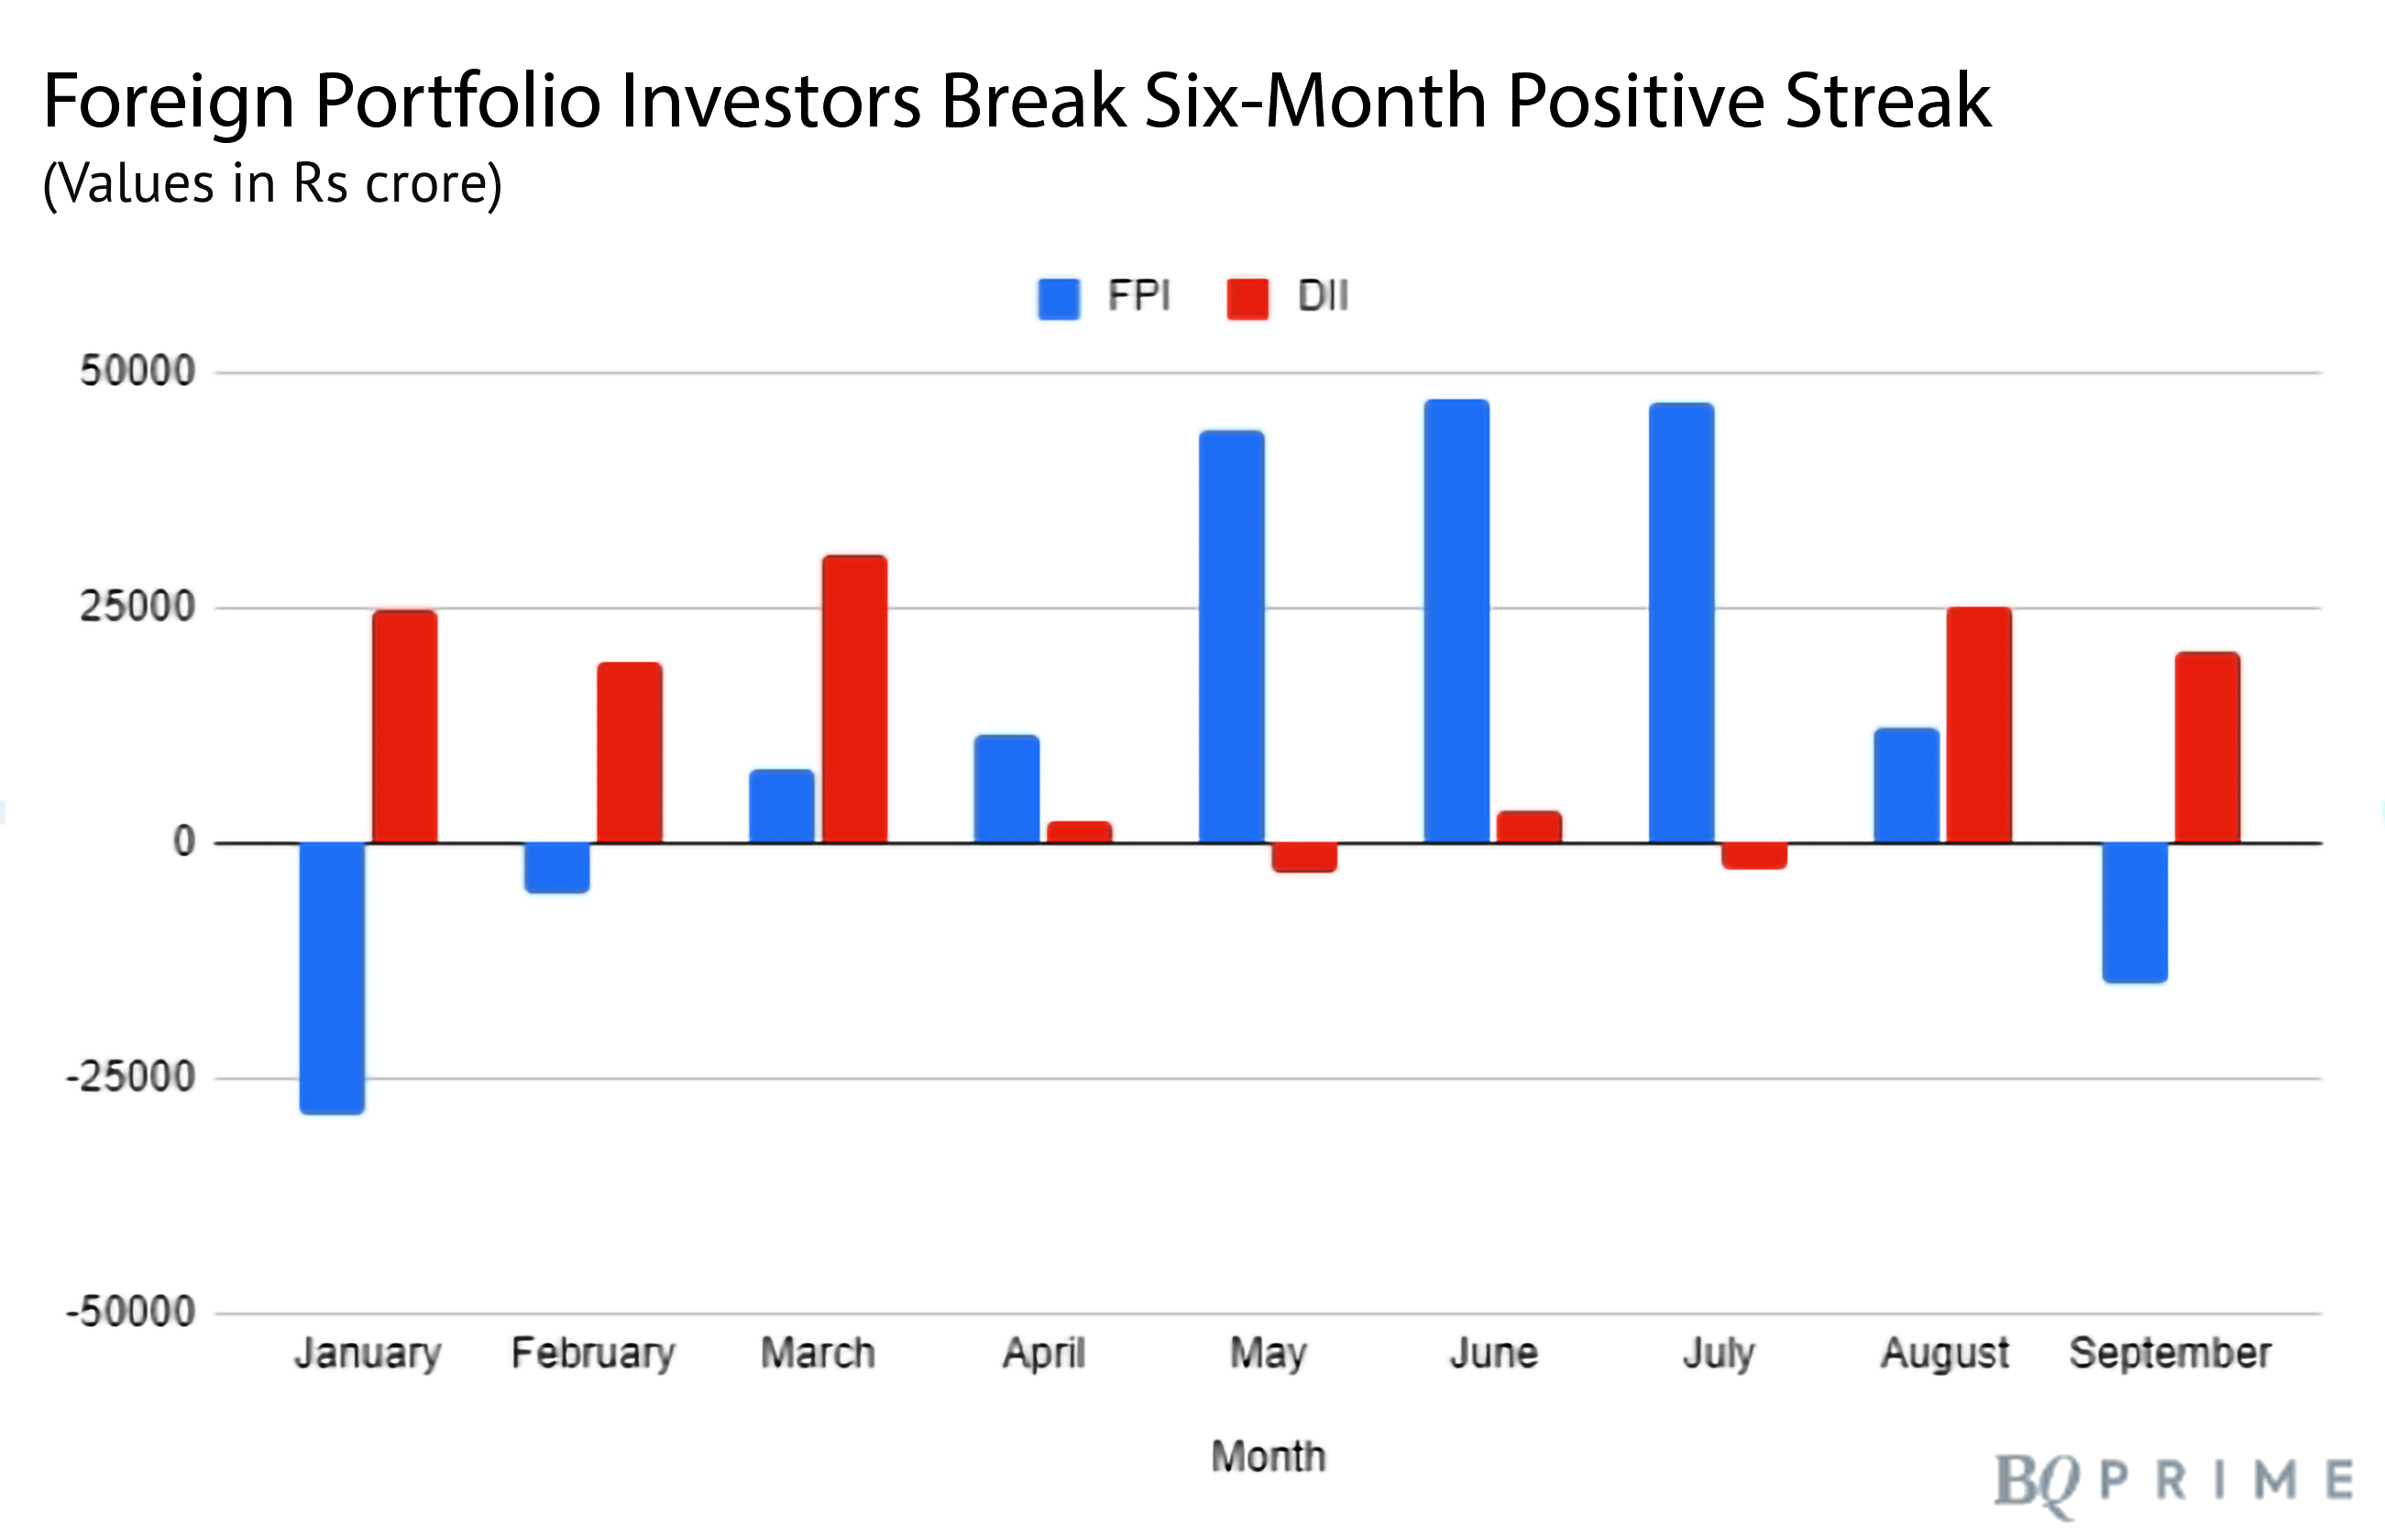Click the January red DII bar

click(x=404, y=727)
